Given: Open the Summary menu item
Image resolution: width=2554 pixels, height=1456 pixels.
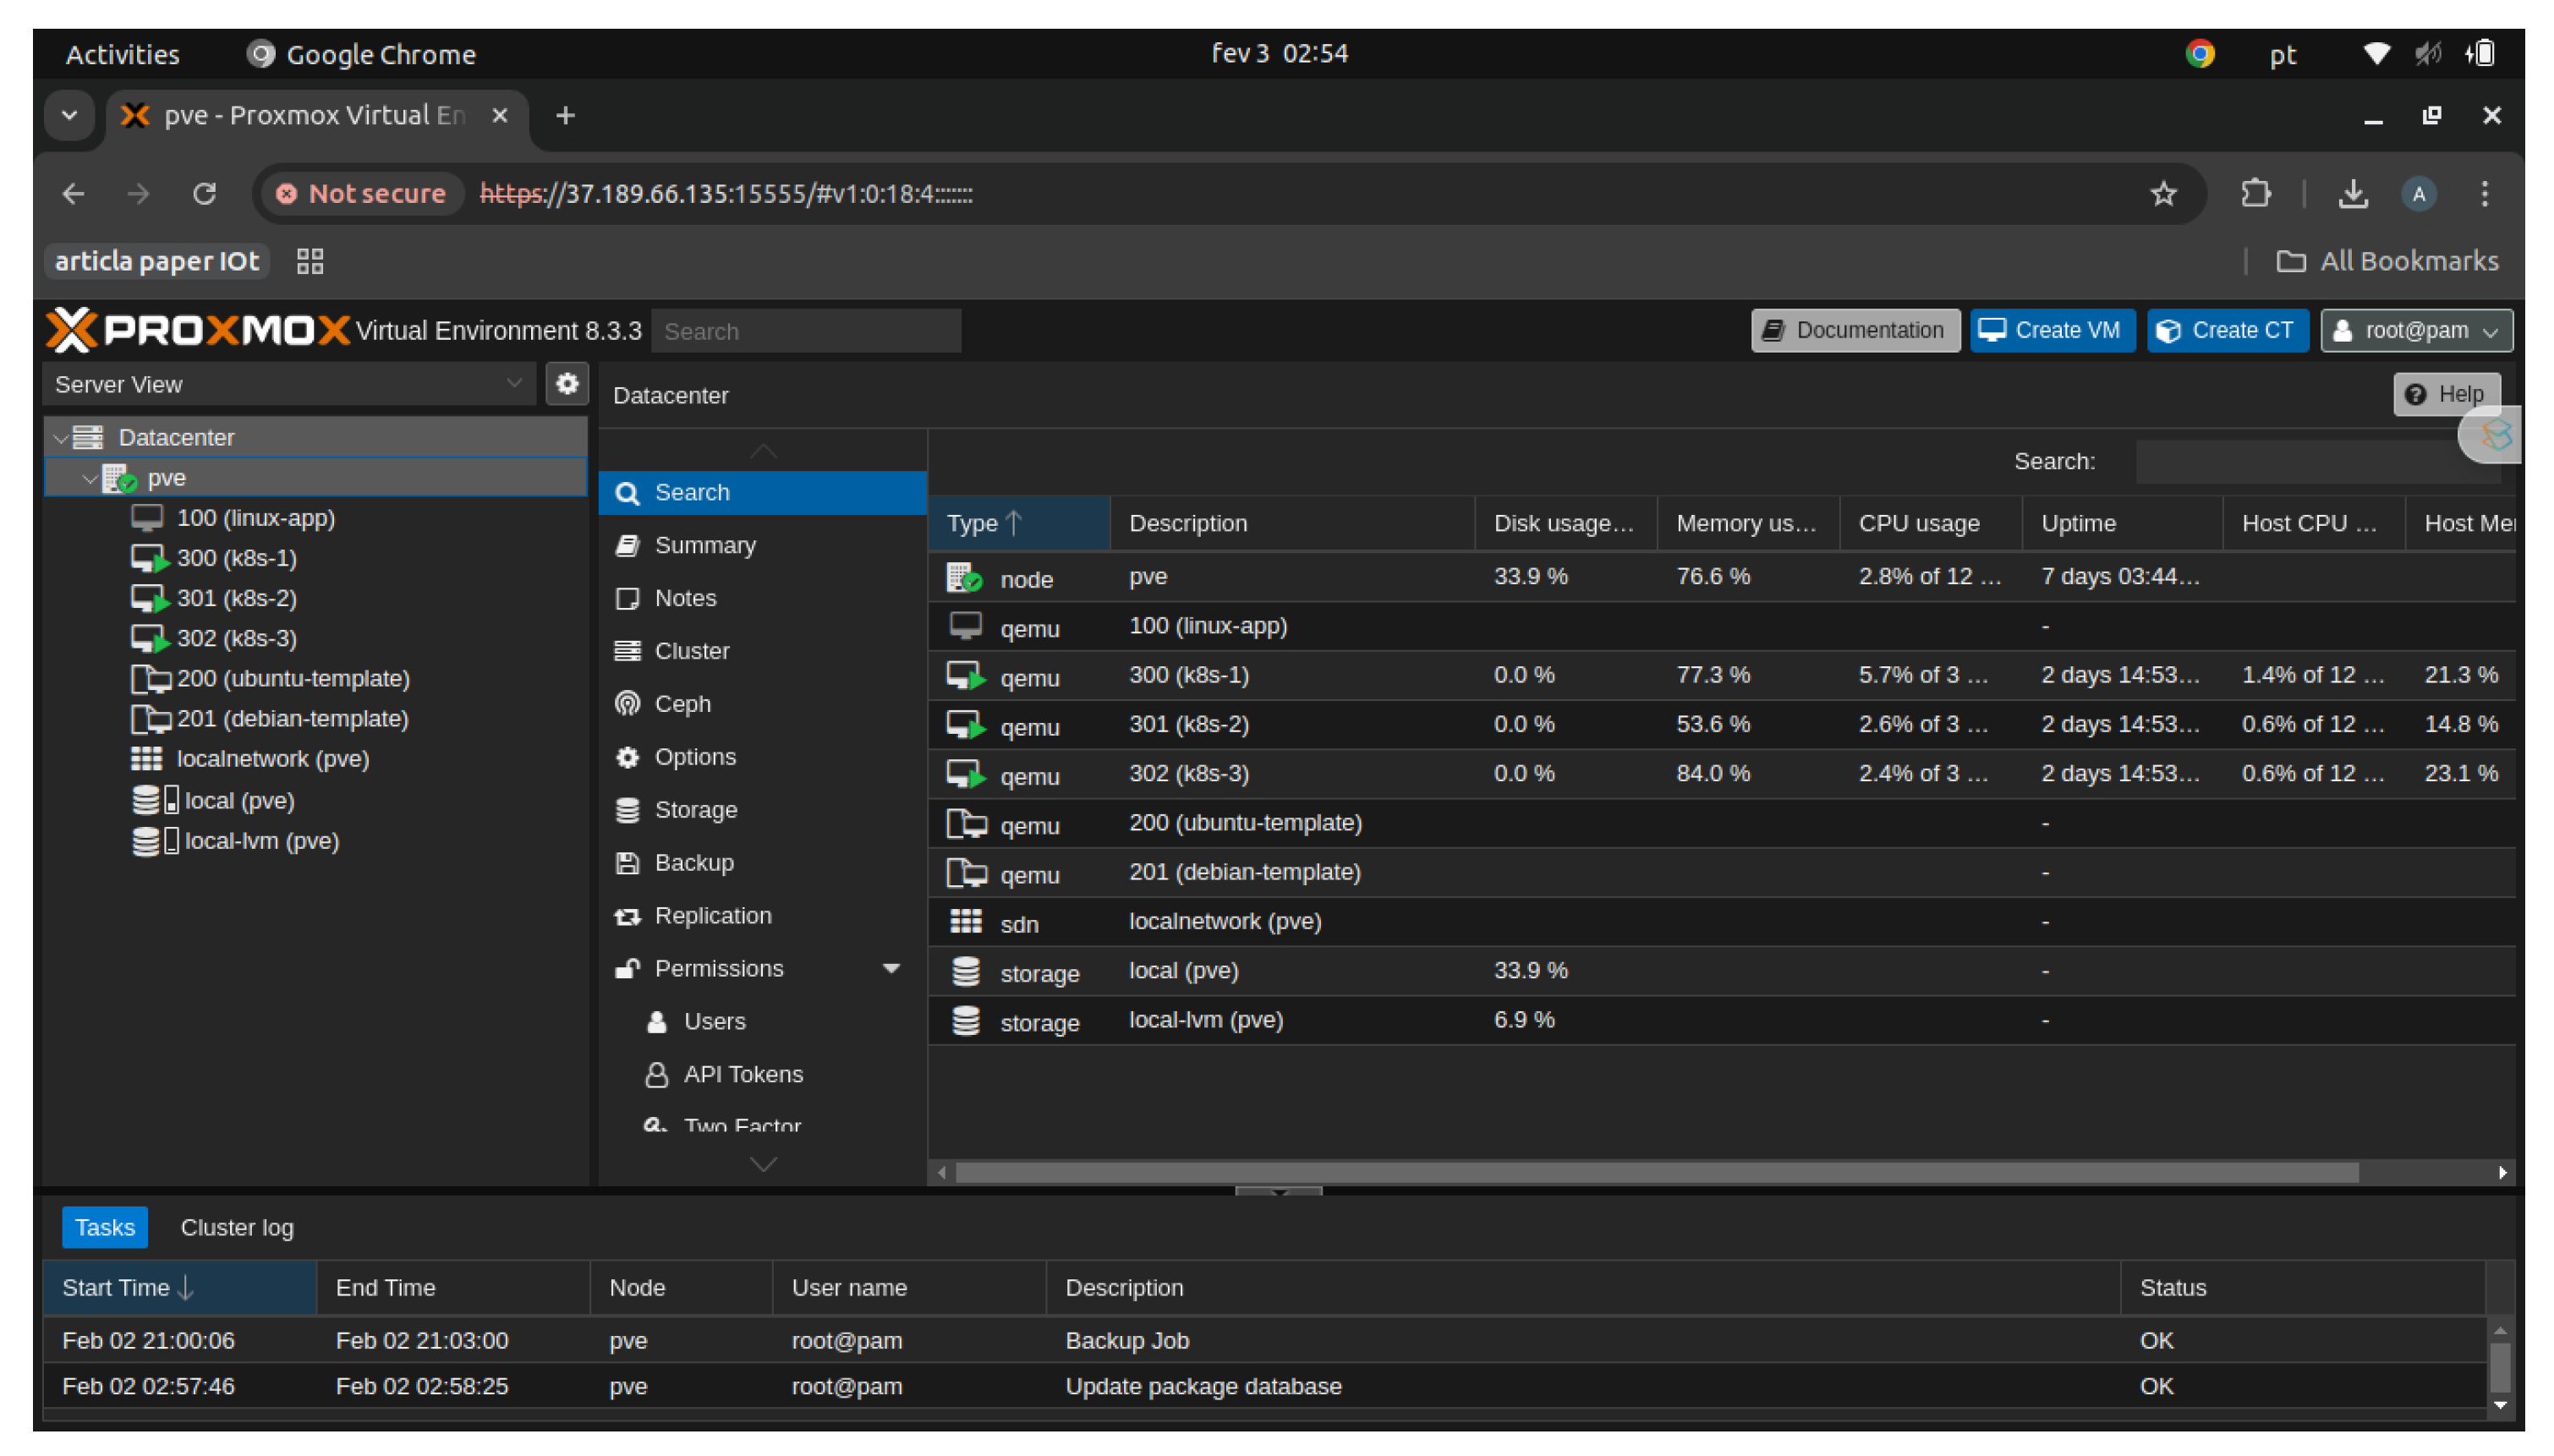Looking at the screenshot, I should [704, 545].
